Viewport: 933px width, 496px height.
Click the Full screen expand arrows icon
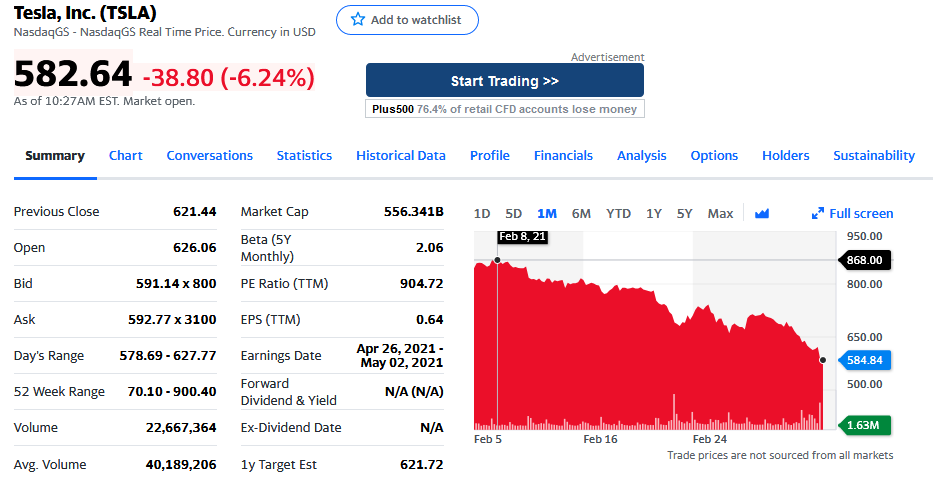818,213
